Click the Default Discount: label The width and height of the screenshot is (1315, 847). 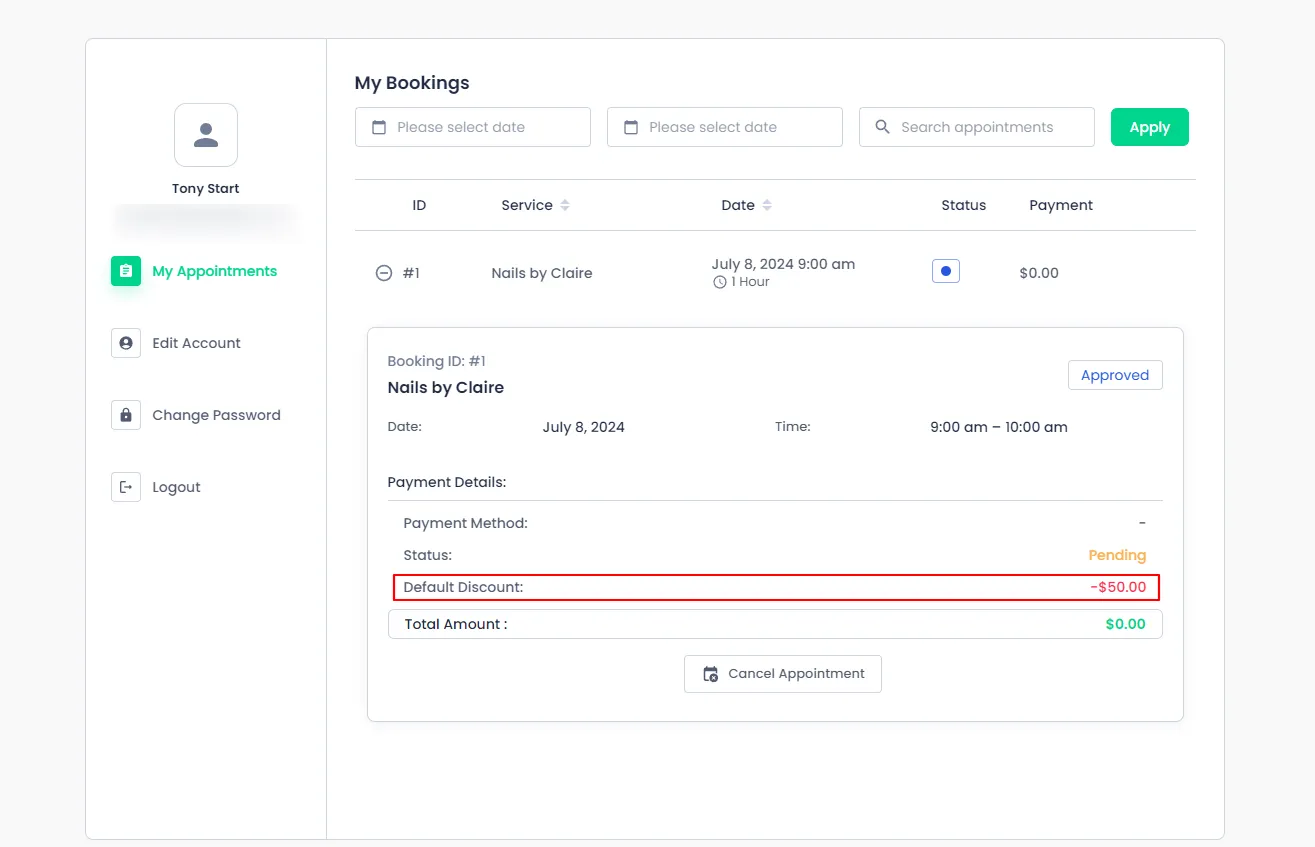463,587
